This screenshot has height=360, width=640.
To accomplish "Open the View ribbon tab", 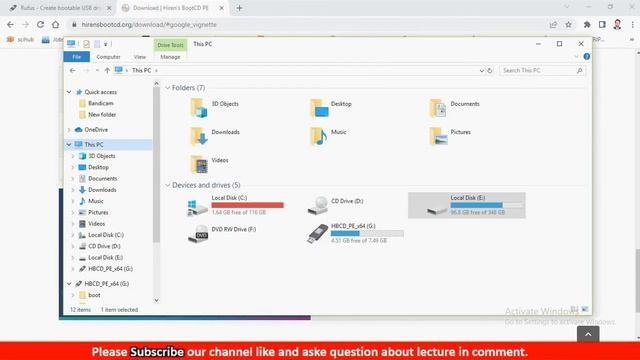I will (140, 57).
